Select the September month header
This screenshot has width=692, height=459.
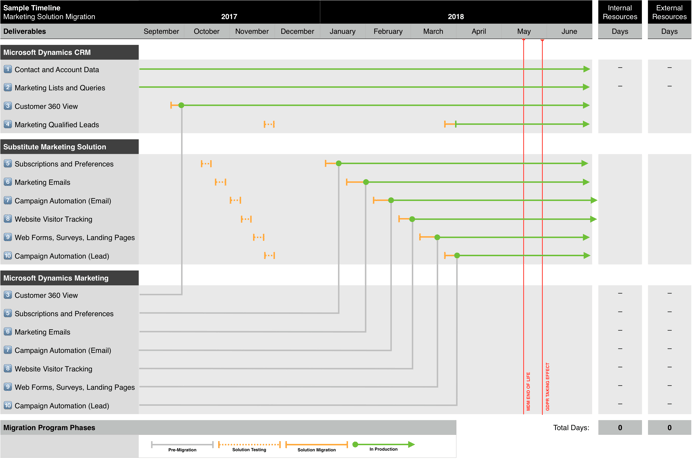[x=161, y=31]
